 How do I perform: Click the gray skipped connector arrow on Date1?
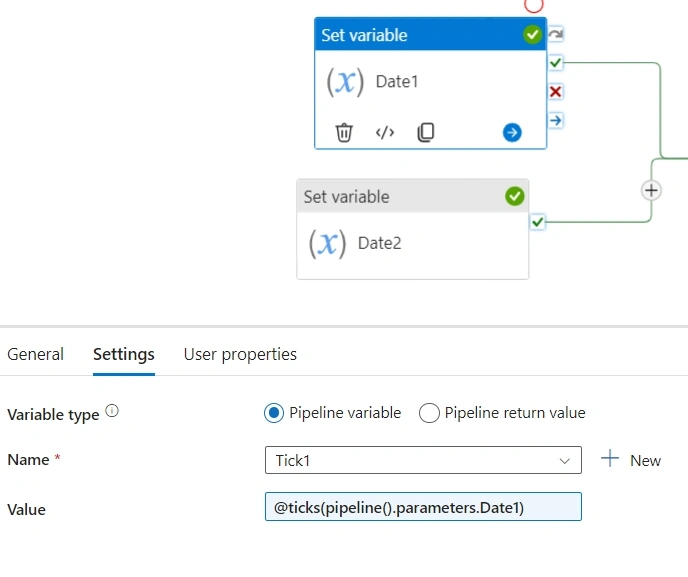click(x=555, y=34)
